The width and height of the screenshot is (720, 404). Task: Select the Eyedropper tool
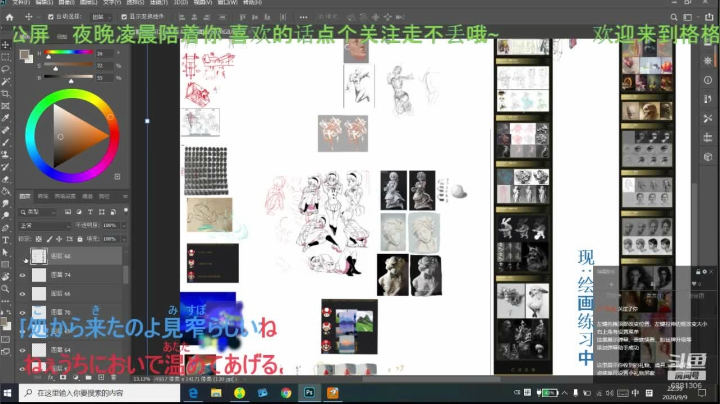pyautogui.click(x=6, y=118)
